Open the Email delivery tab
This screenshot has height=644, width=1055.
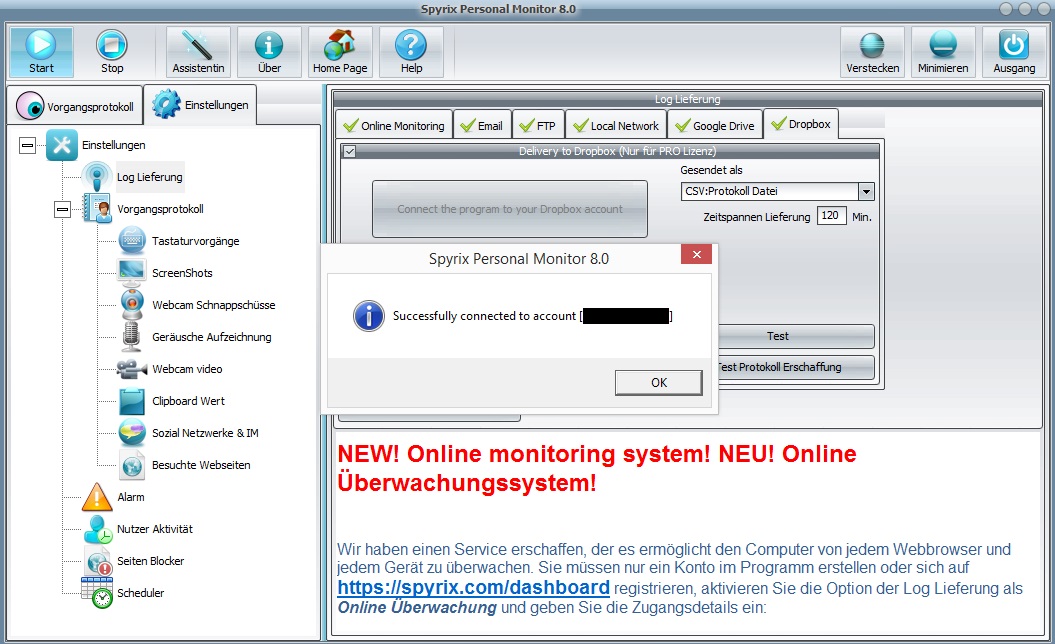[482, 125]
